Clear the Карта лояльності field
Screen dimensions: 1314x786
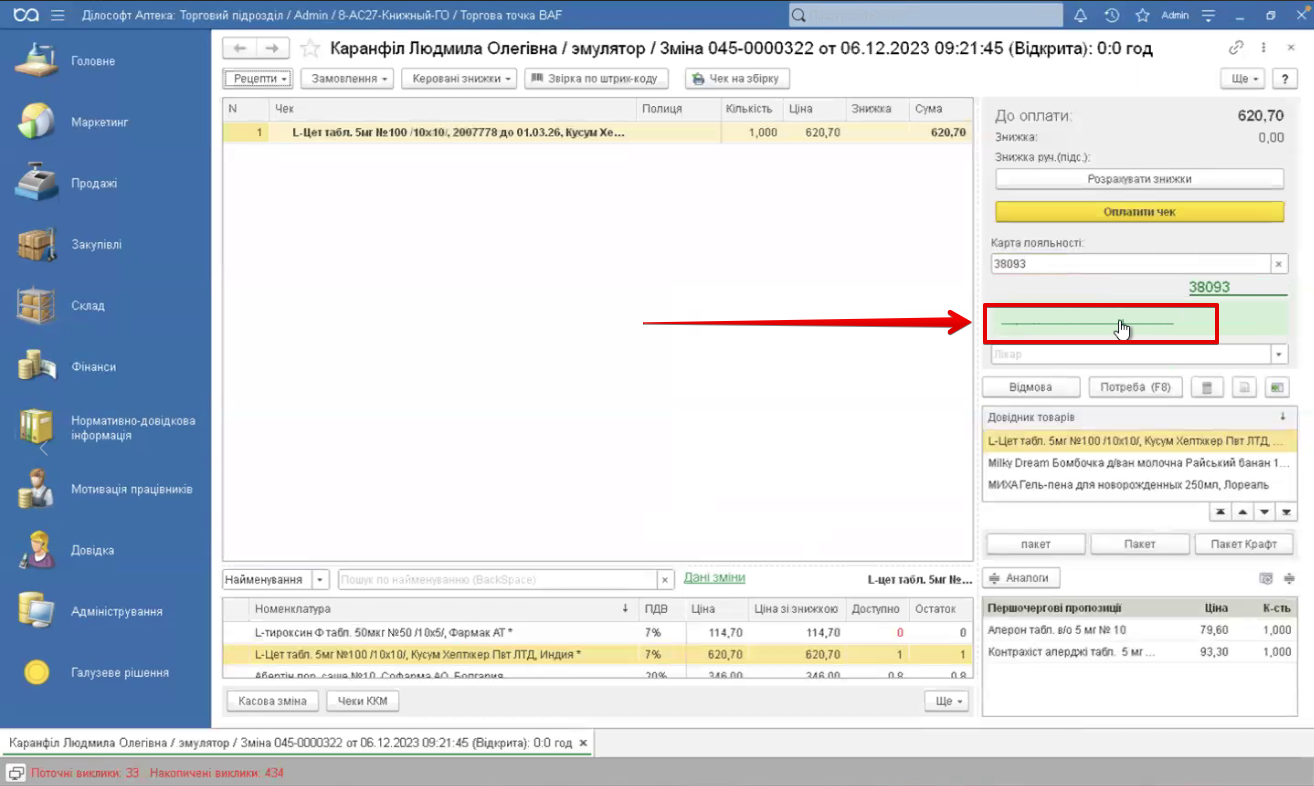tap(1278, 264)
